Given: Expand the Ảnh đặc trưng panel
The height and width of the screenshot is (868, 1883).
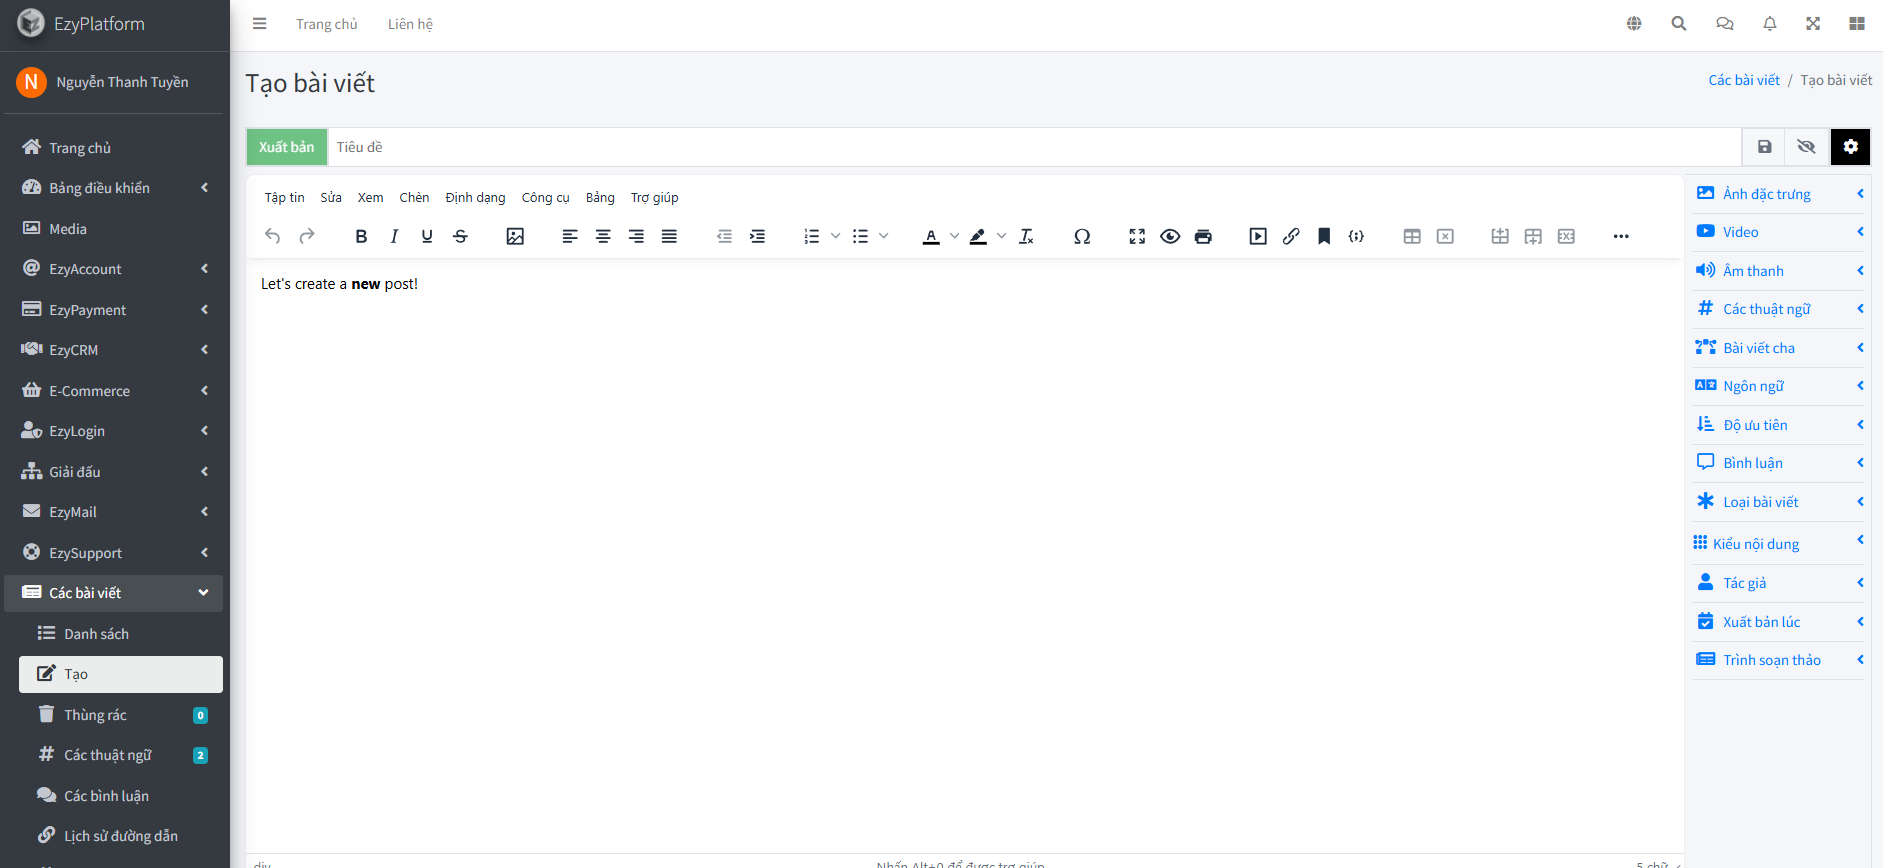Looking at the screenshot, I should pos(1780,194).
